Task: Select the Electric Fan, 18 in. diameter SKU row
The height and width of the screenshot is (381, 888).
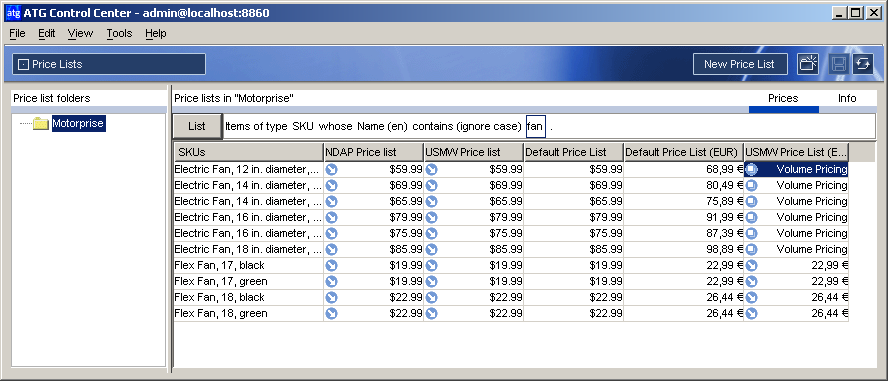Action: [249, 249]
